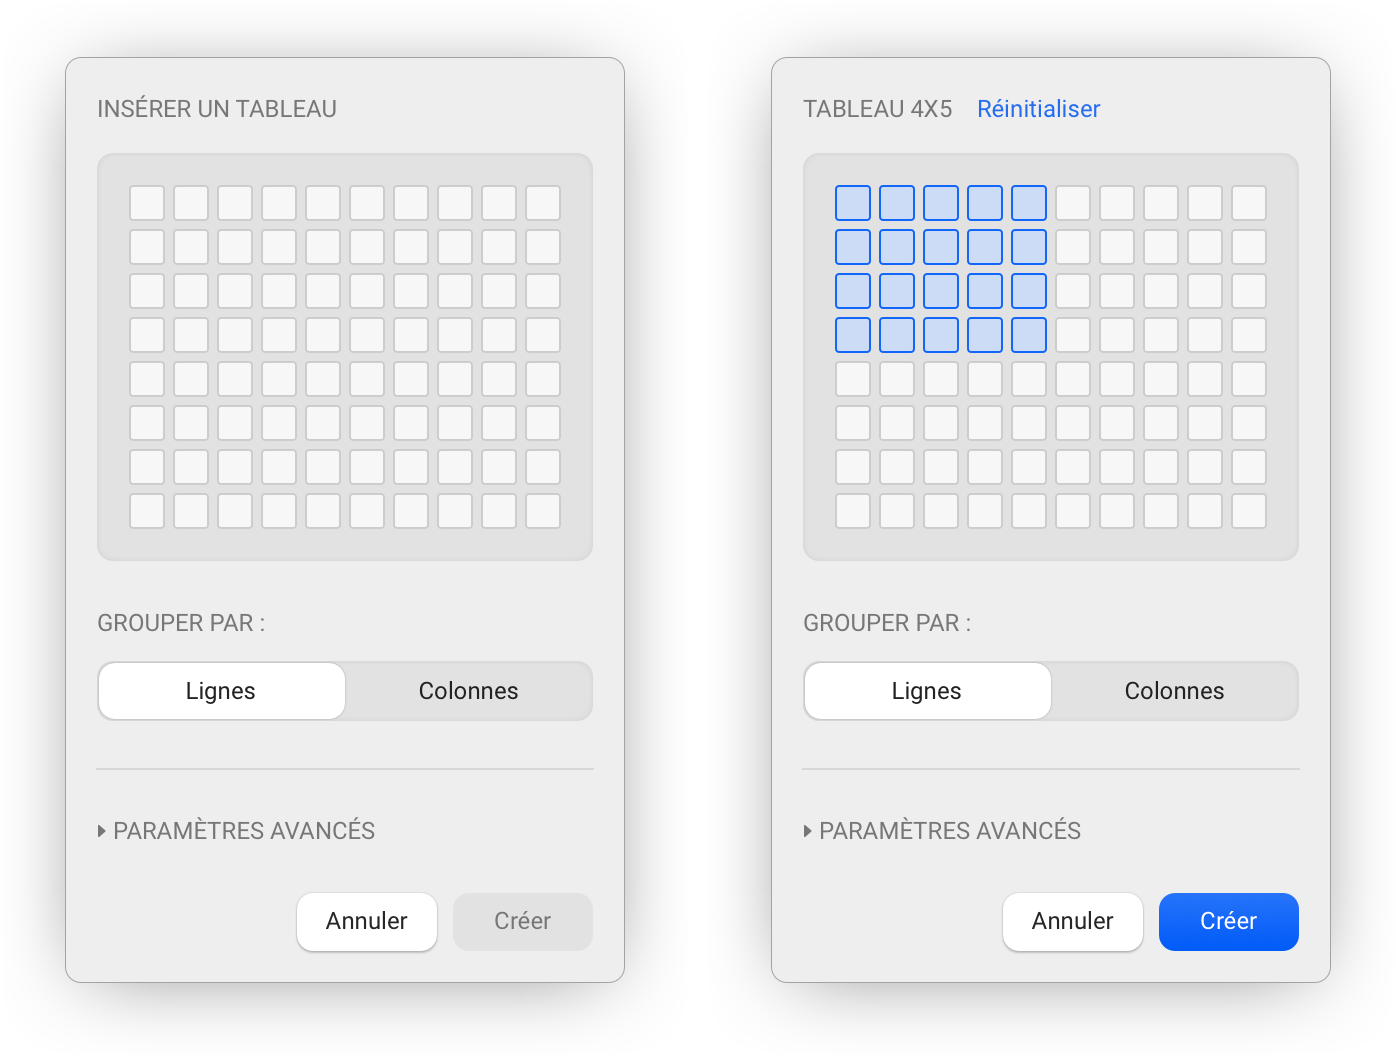Click a grid cell to make a 2x2 table
This screenshot has width=1396, height=1056.
191,246
